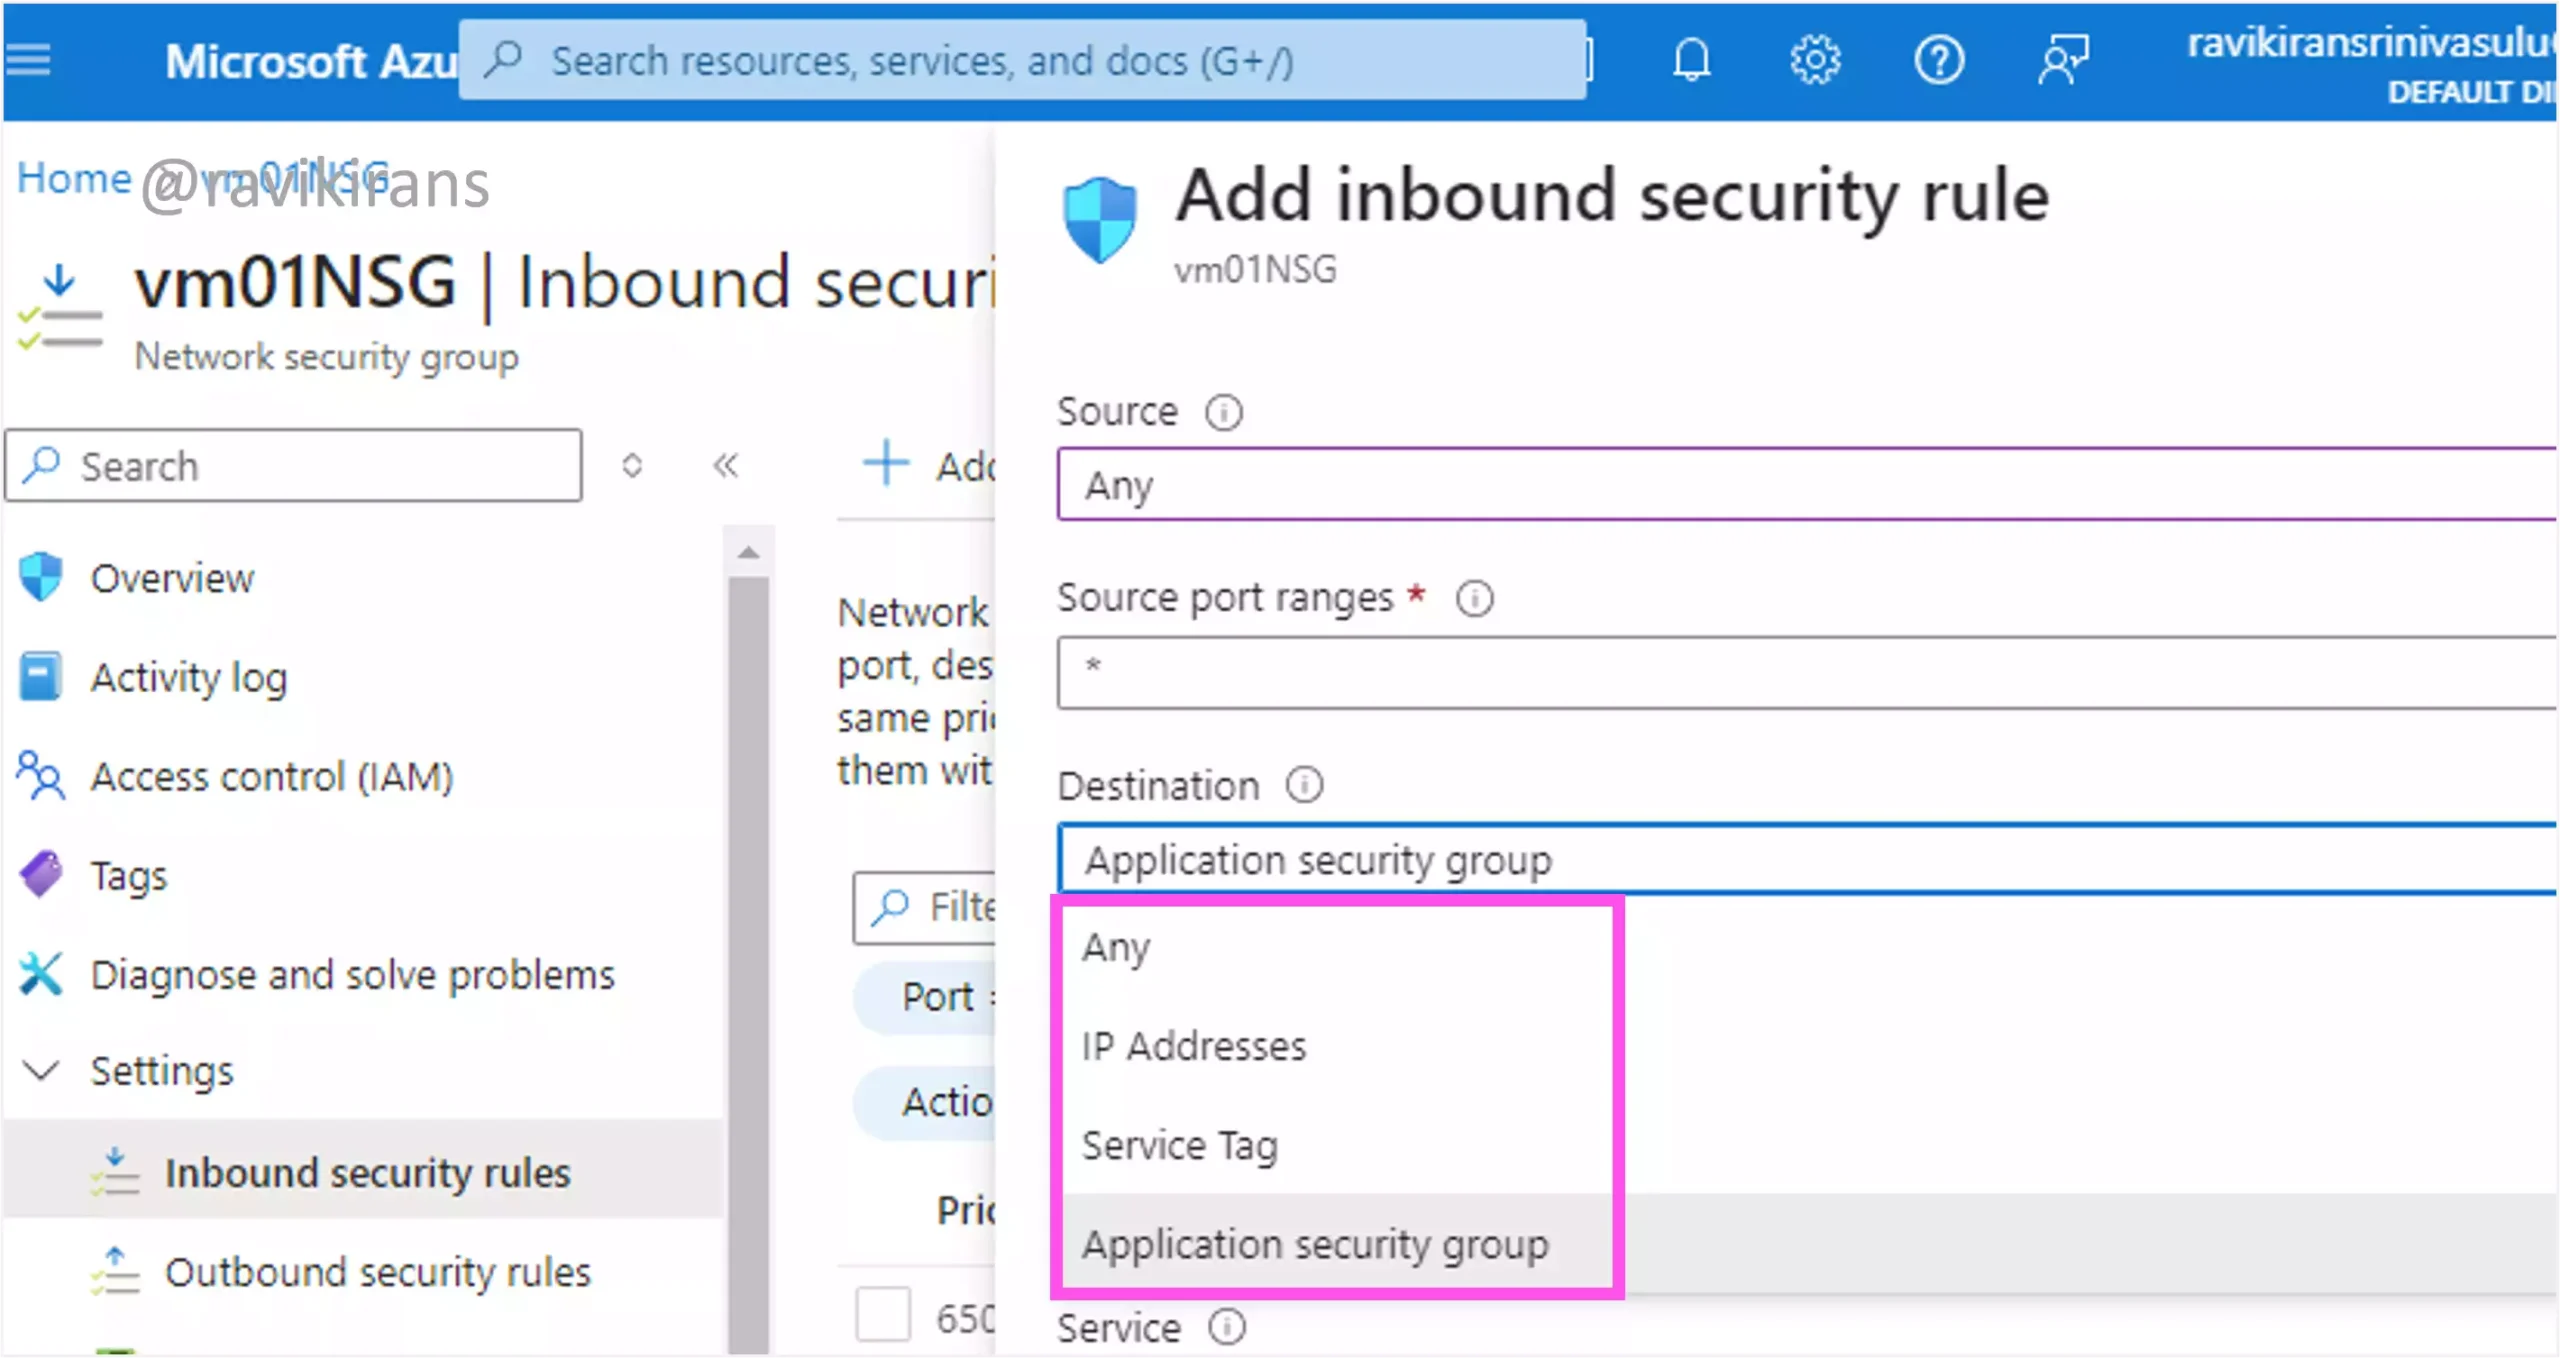This screenshot has height=1358, width=2560.
Task: Focus the sidebar Search field
Action: (294, 466)
